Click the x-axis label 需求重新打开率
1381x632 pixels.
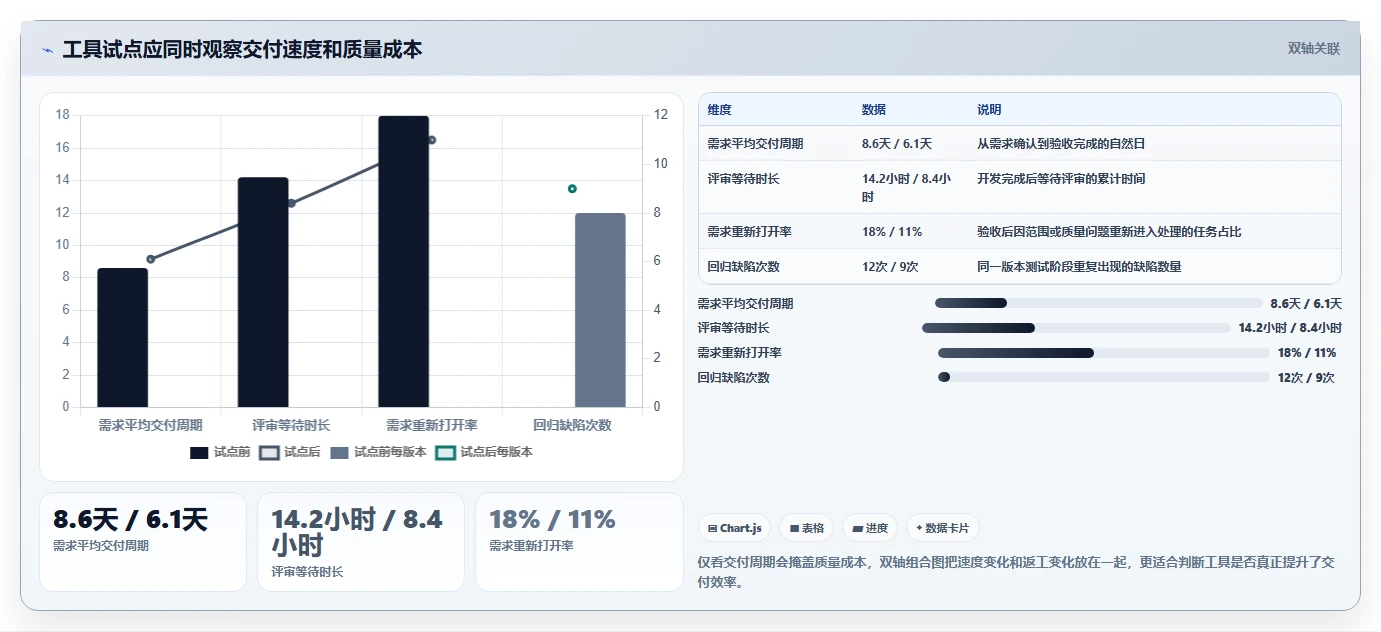click(x=432, y=425)
